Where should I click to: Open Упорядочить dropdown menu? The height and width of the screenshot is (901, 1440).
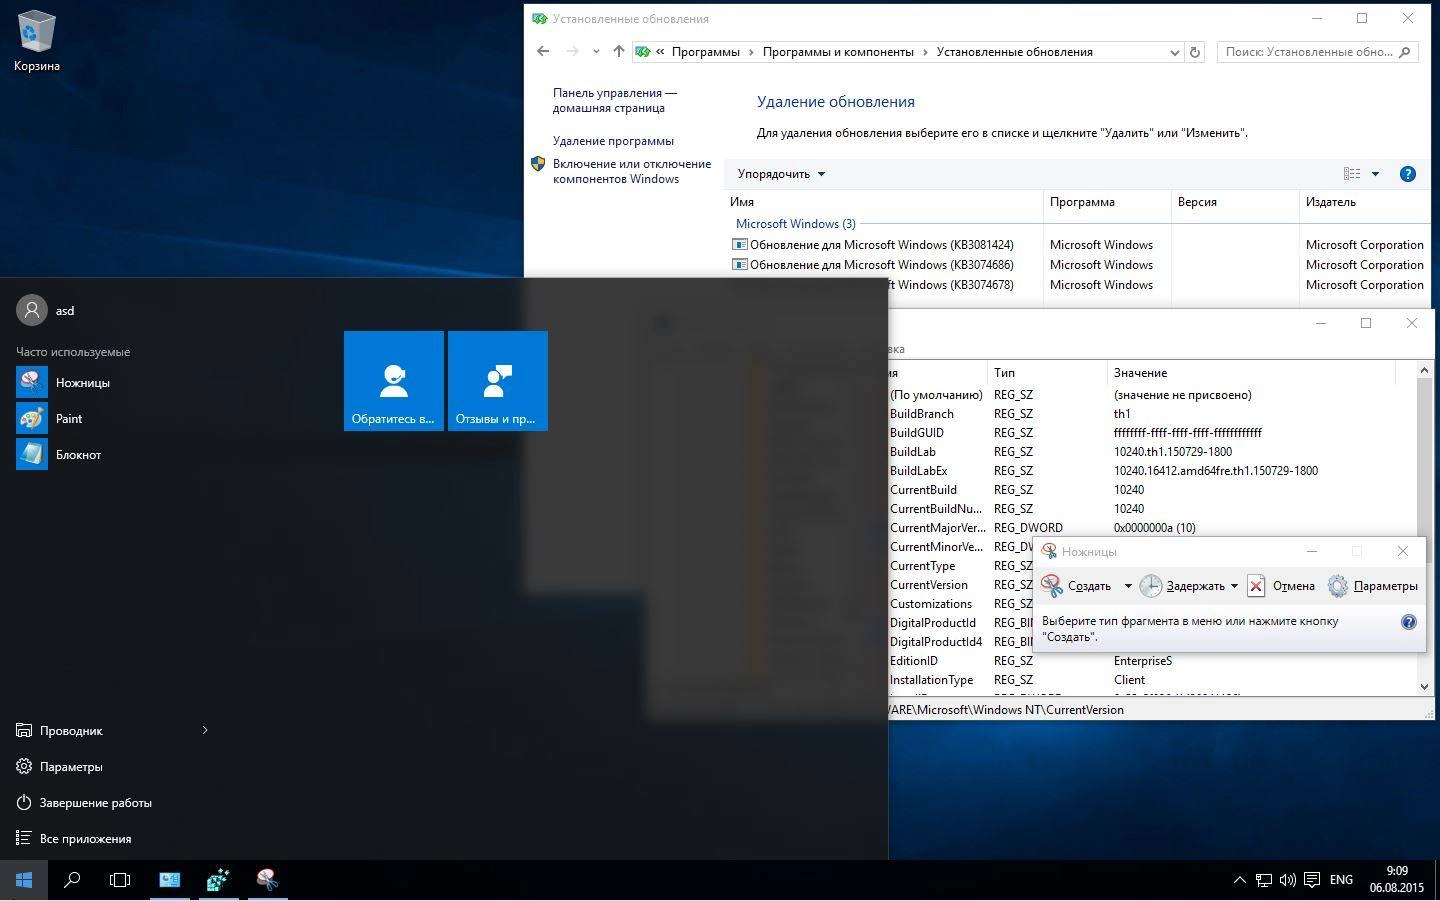coord(782,174)
